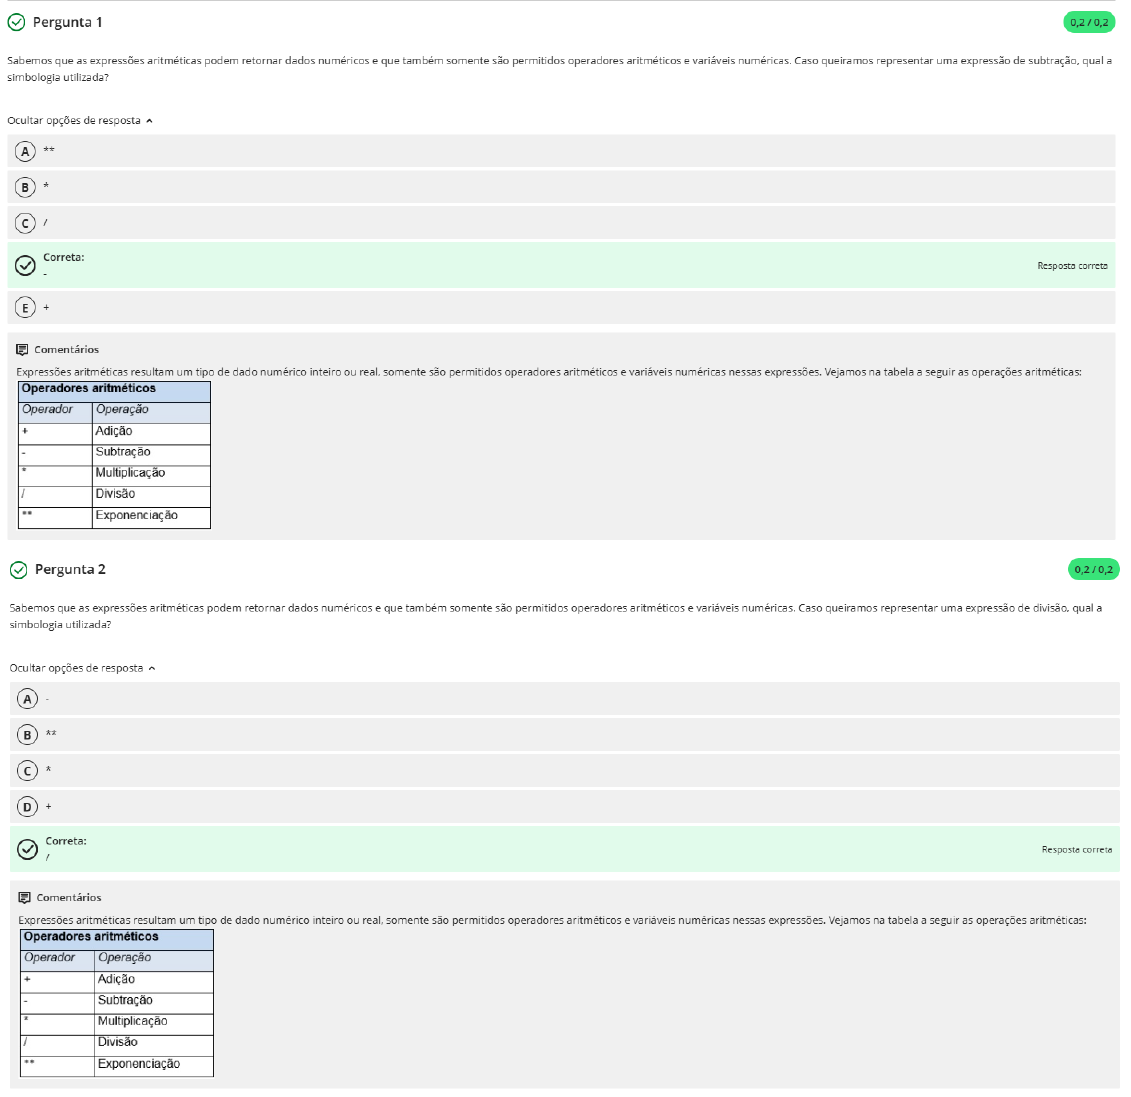Click the 0,2 / 0,2 score badge of Pergunta 1
Viewport: 1131px width, 1097px height.
click(1089, 22)
